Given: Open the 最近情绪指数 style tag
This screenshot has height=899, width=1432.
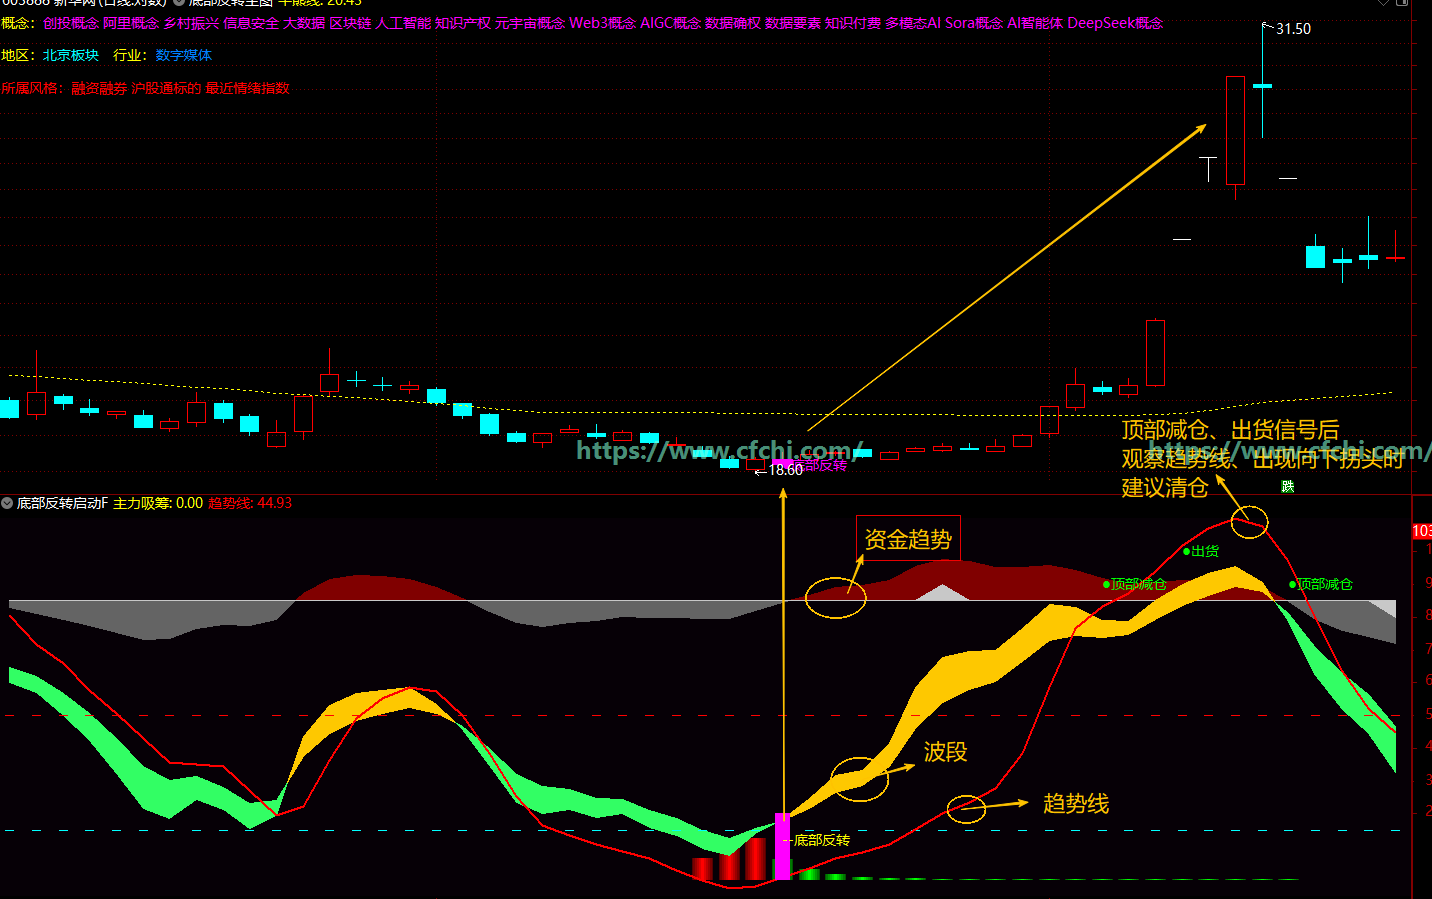Looking at the screenshot, I should tap(247, 88).
